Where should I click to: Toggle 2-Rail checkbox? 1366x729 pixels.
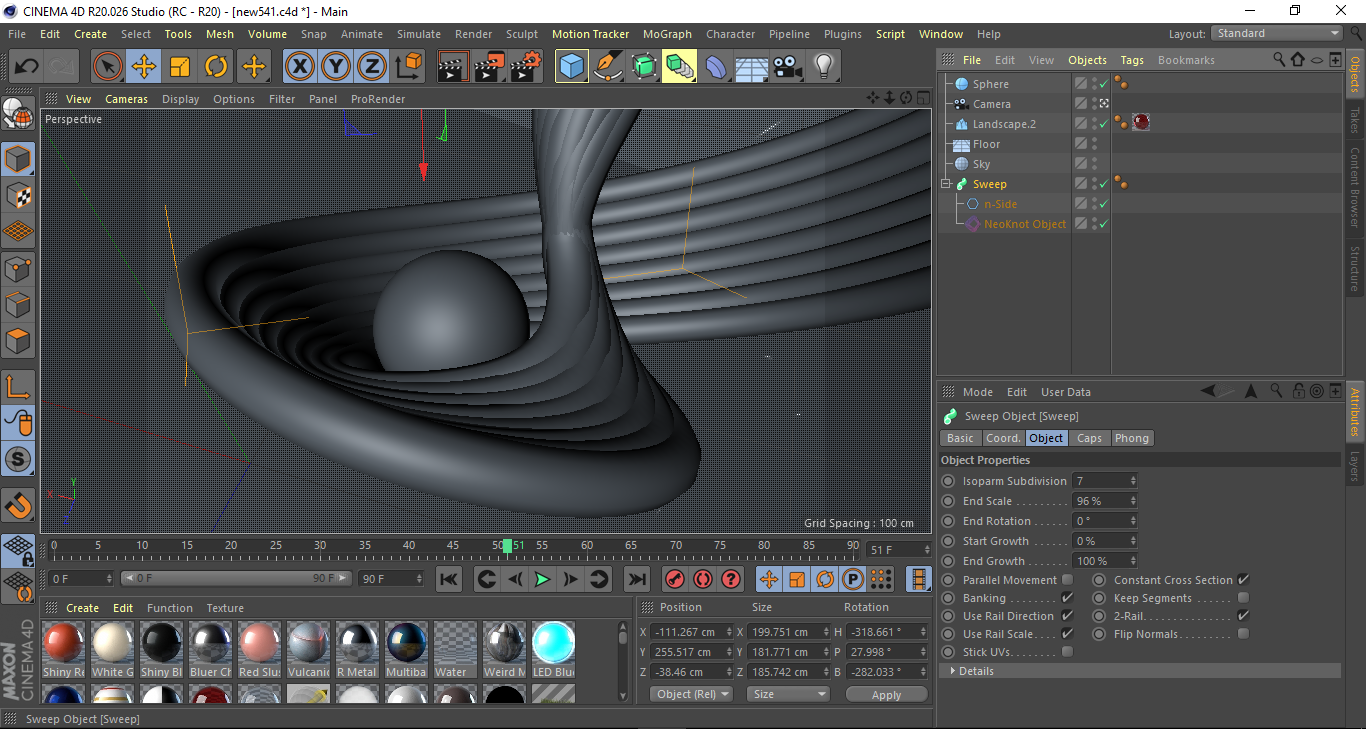(x=1243, y=616)
